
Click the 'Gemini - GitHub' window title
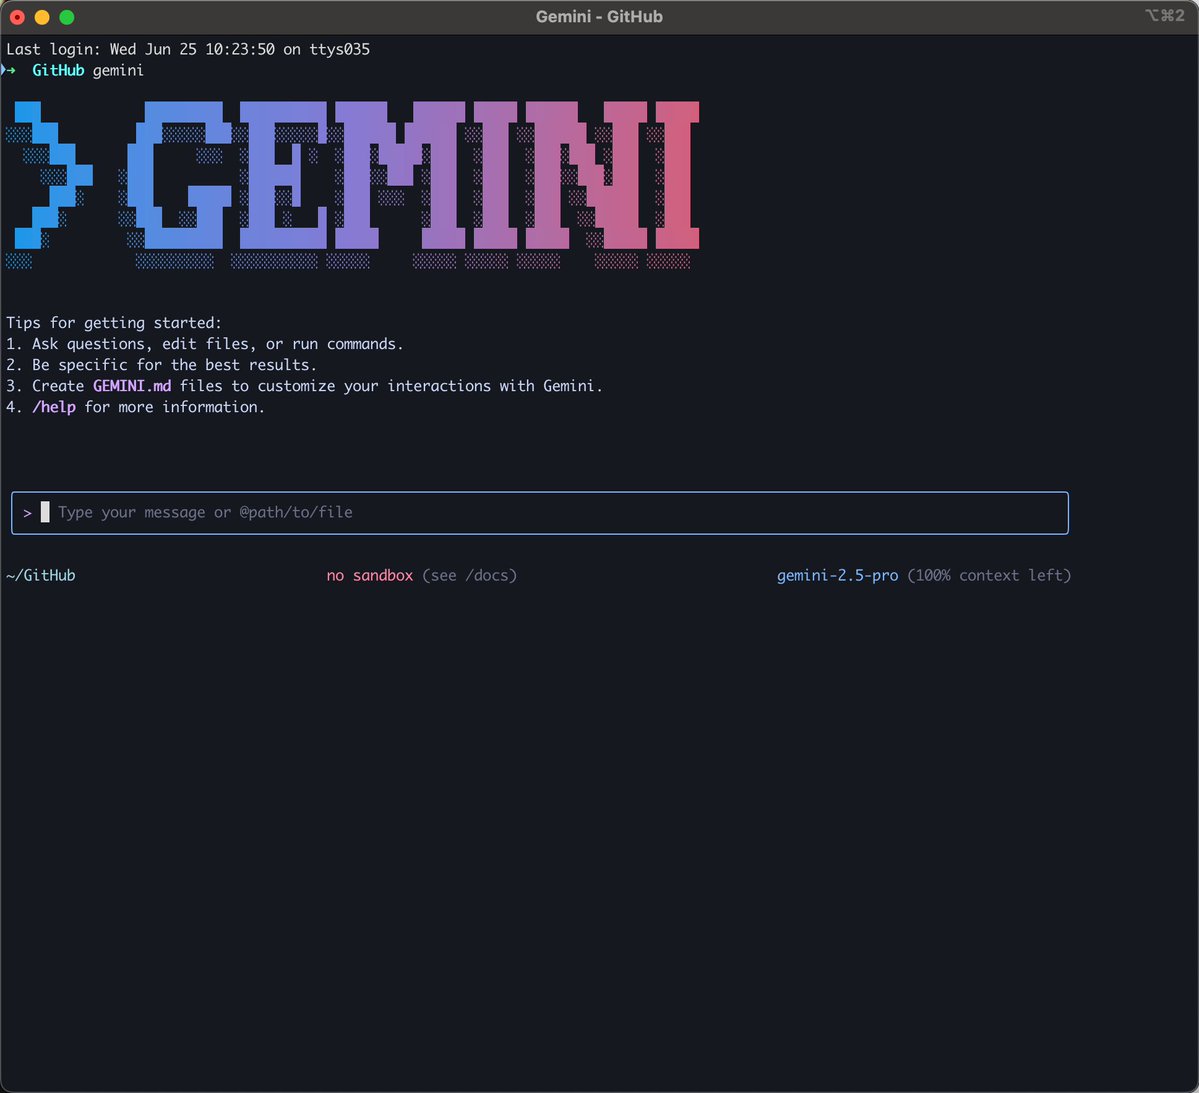point(599,17)
